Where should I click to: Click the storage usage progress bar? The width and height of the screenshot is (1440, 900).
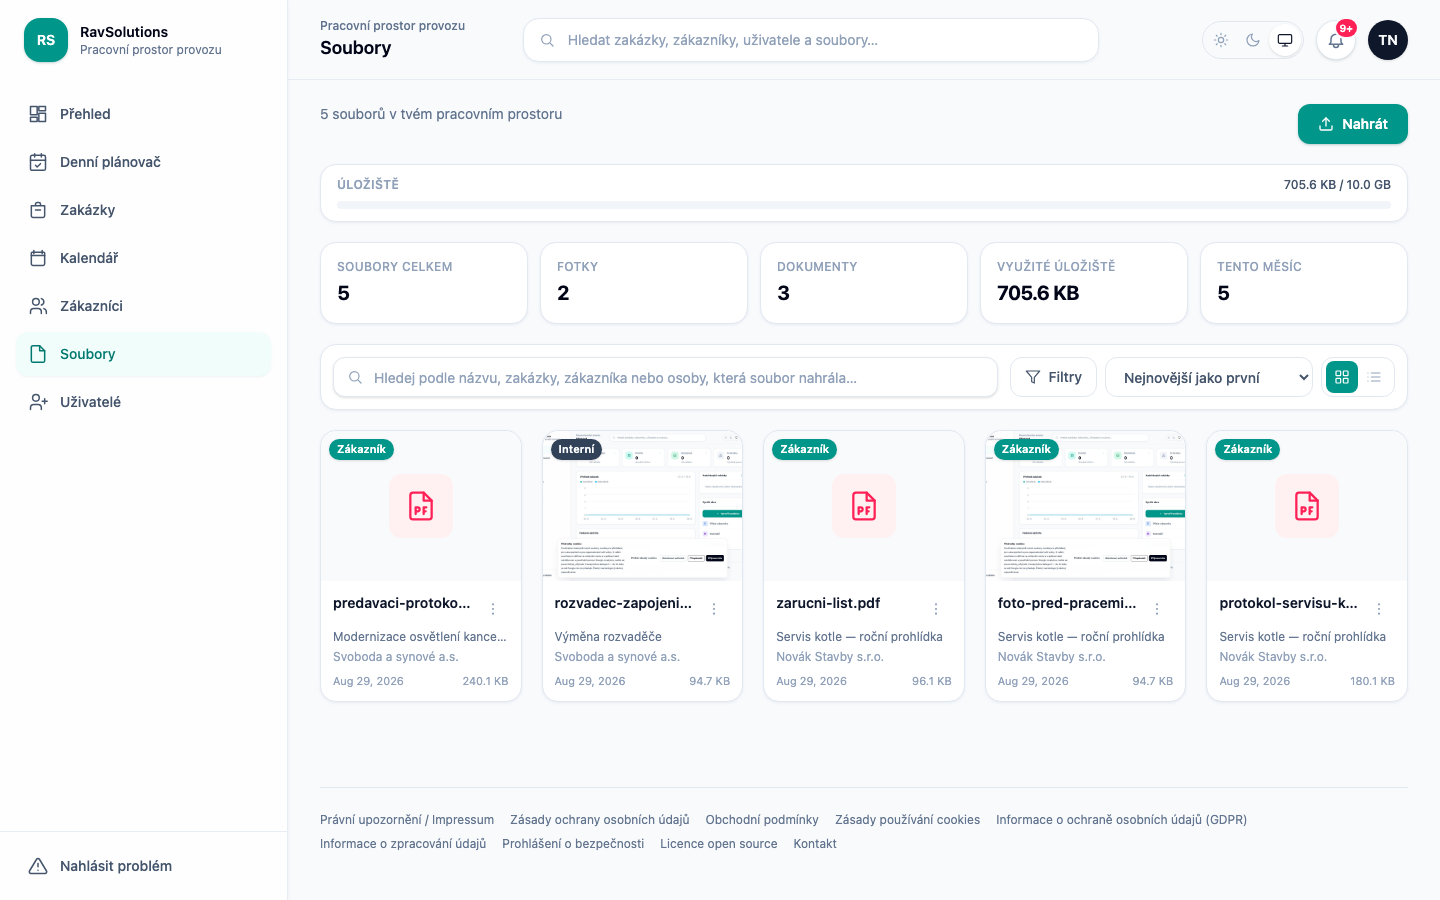864,205
